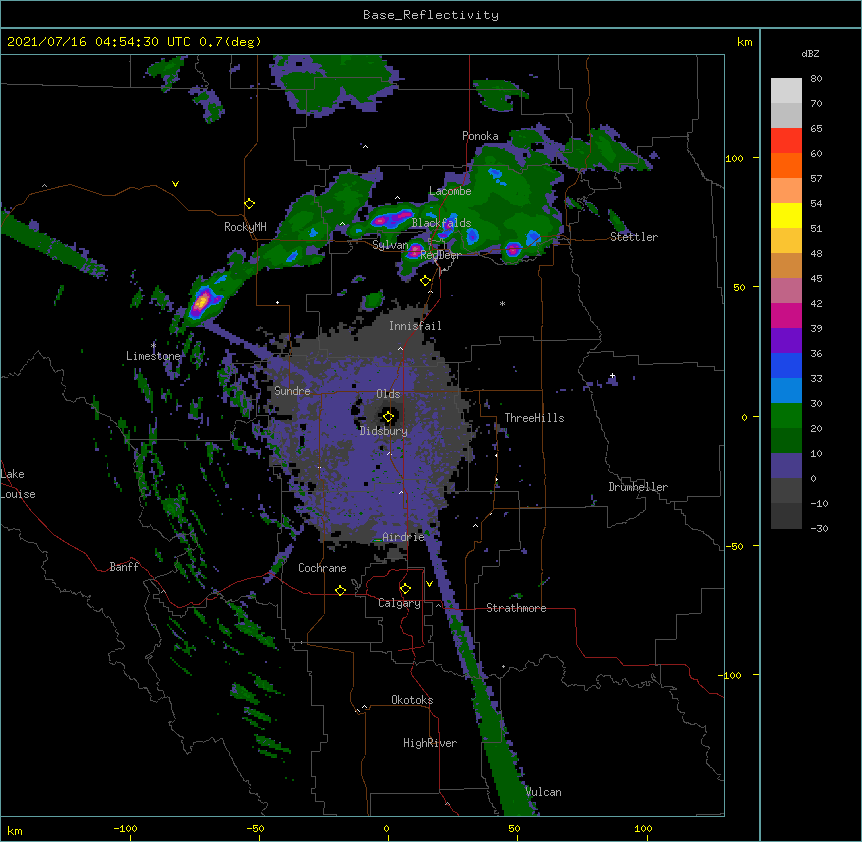Click the green 30 dBZ legend color
The height and width of the screenshot is (842, 862).
click(x=786, y=416)
